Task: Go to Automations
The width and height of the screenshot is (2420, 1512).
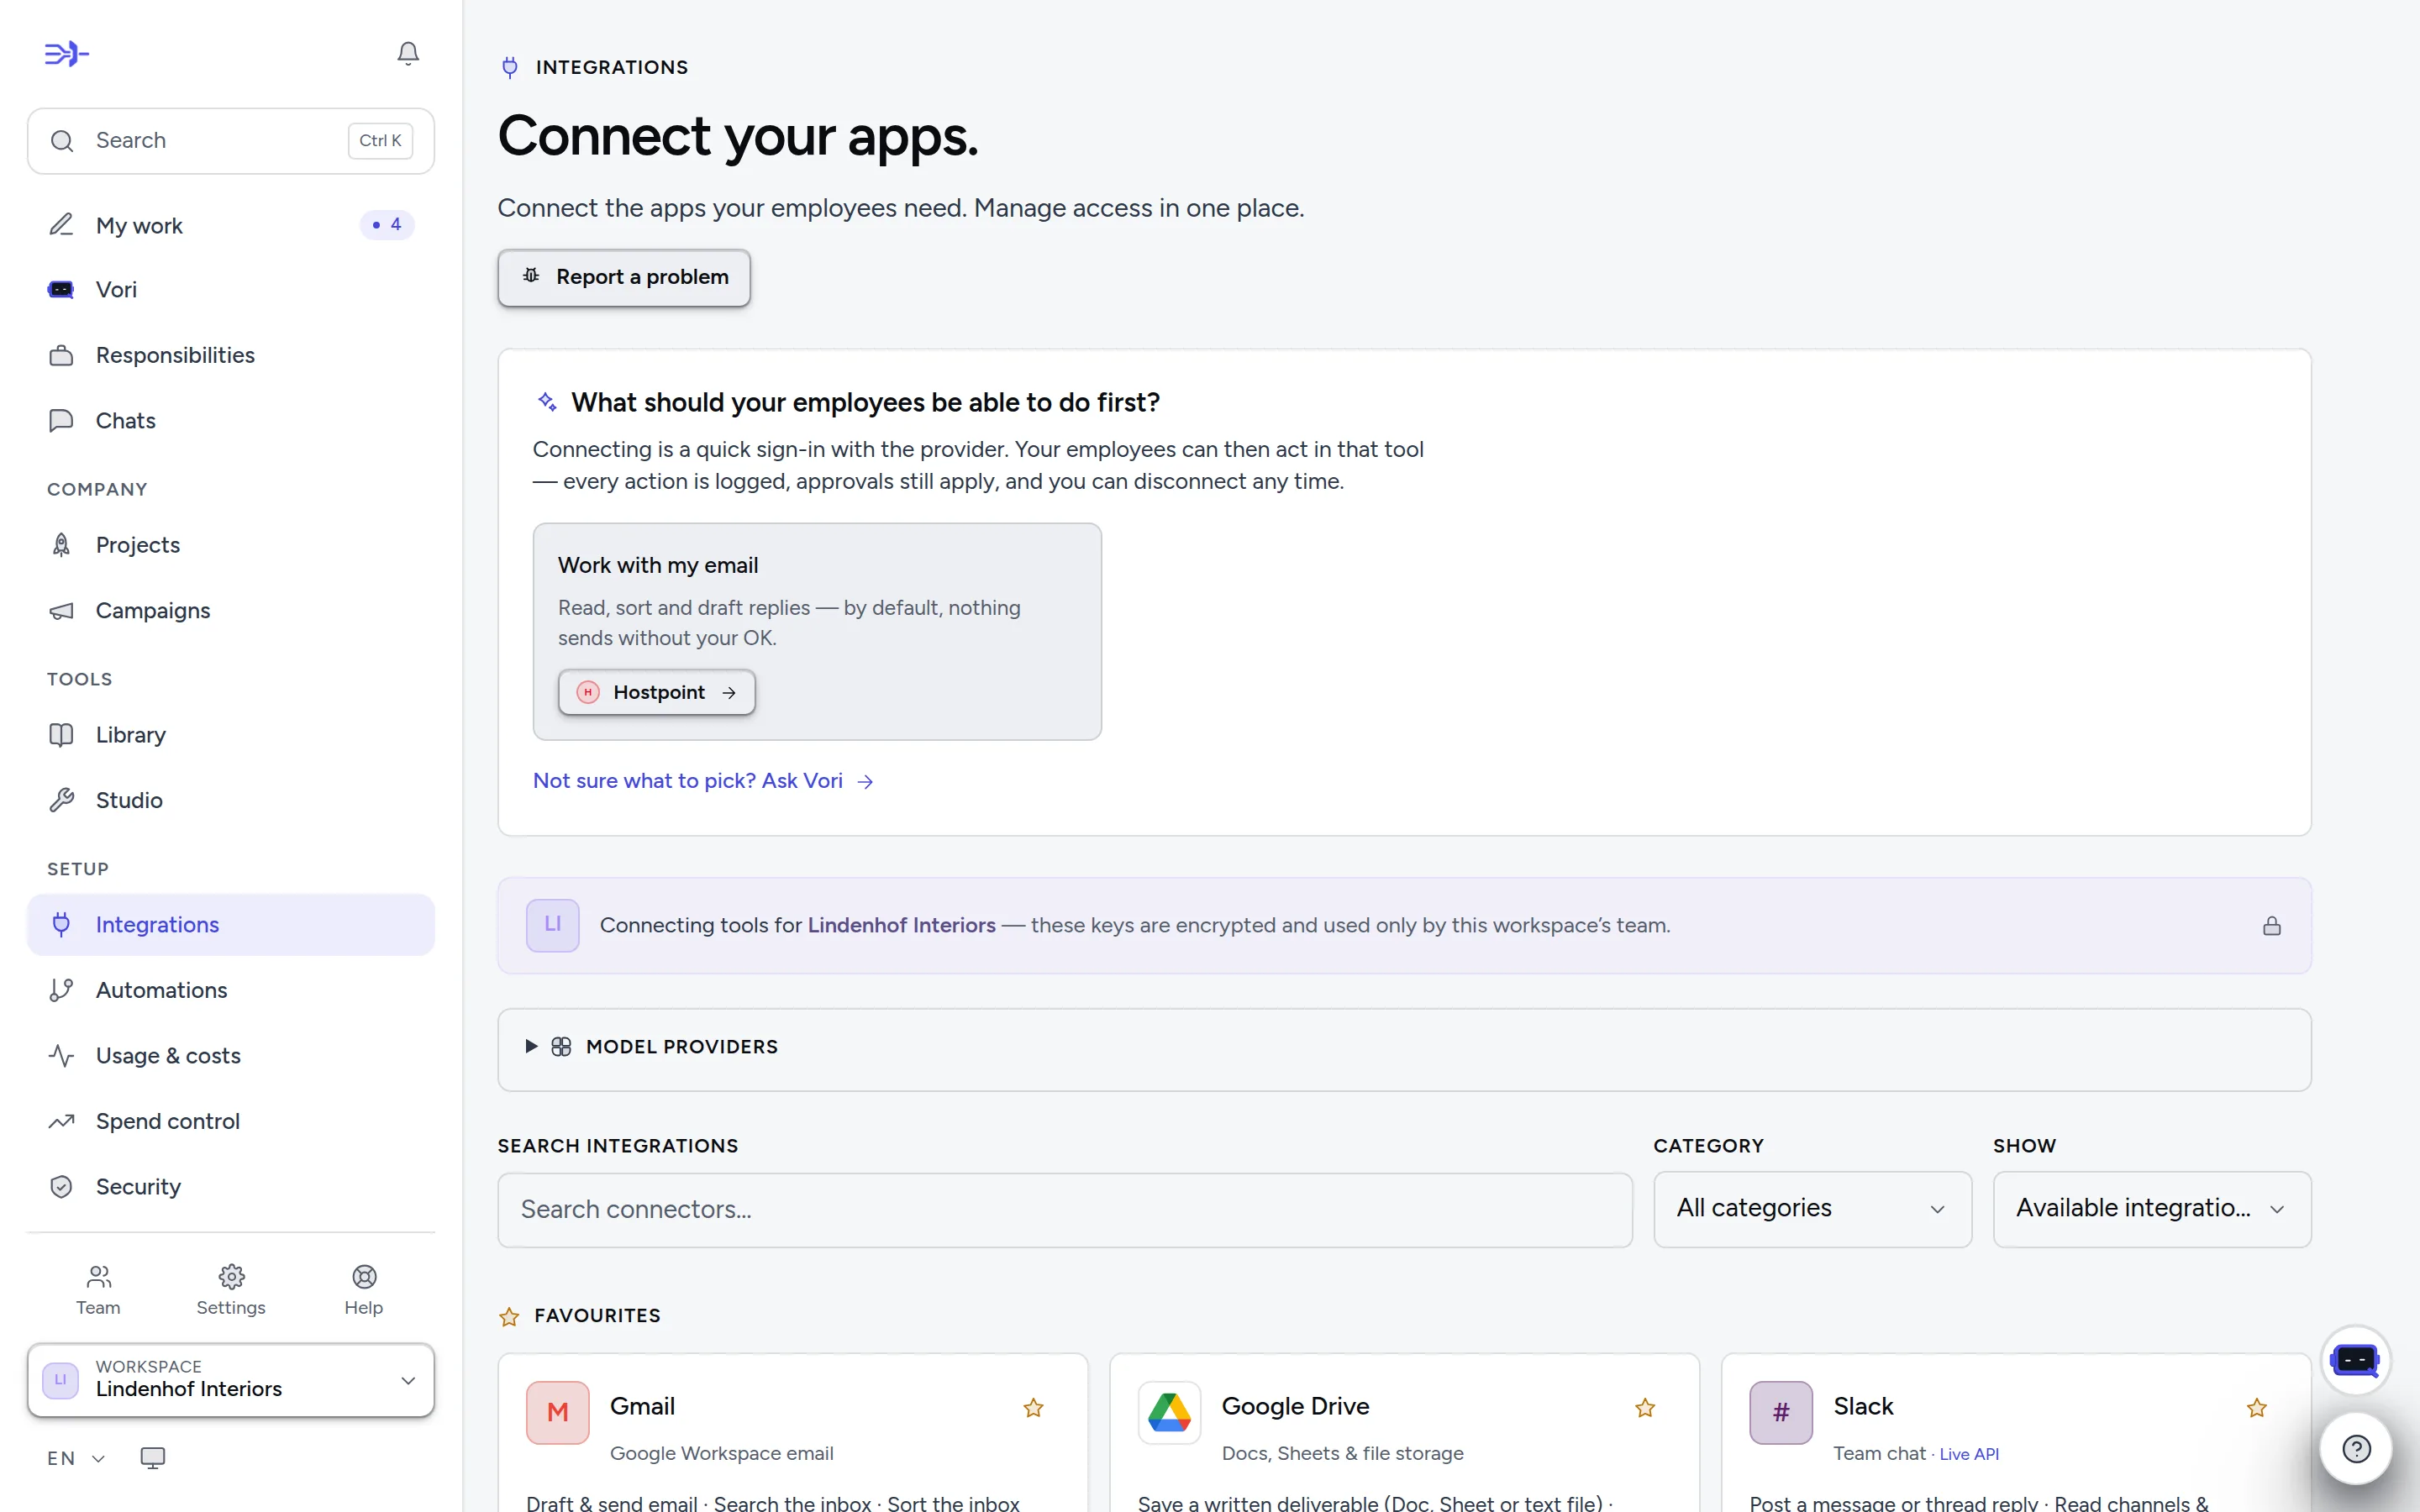Action: [231, 990]
